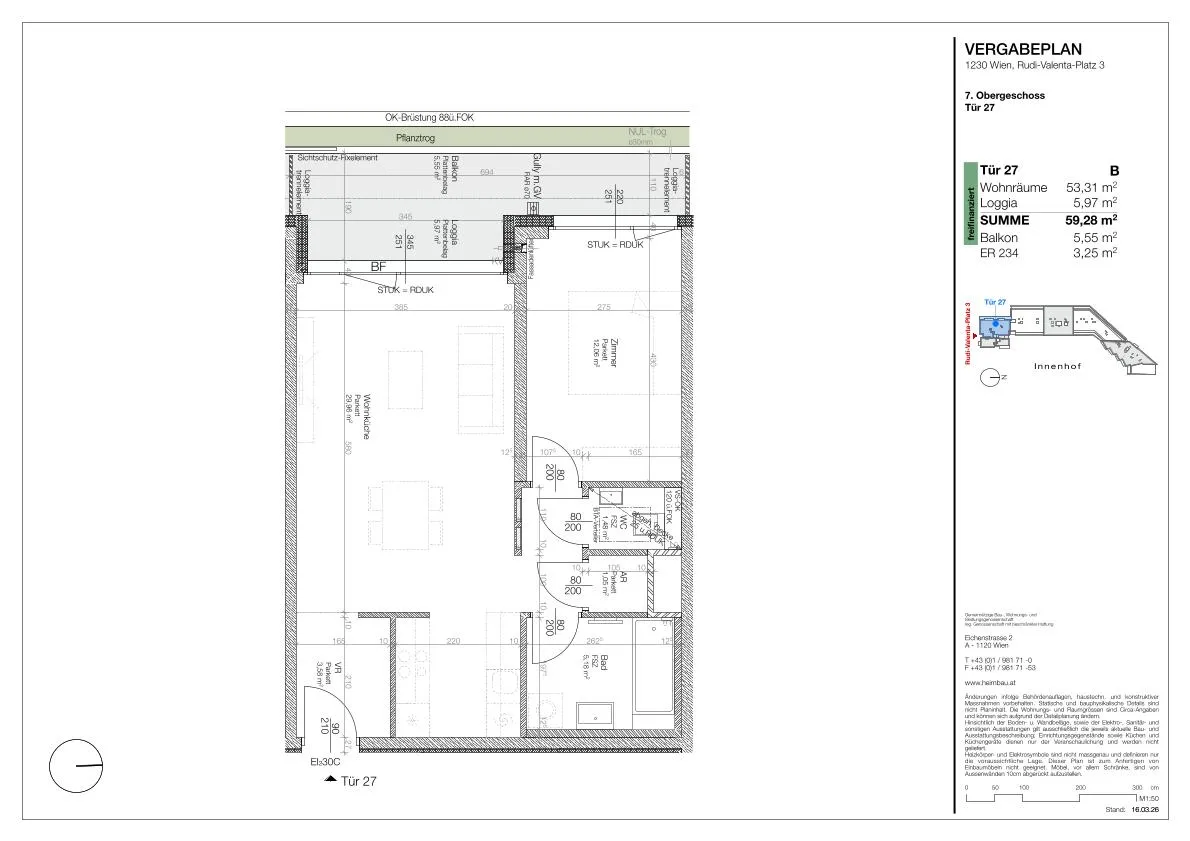This screenshot has height=841, width=1190.
Task: Click the M1:50 scale label
Action: [x=1148, y=798]
